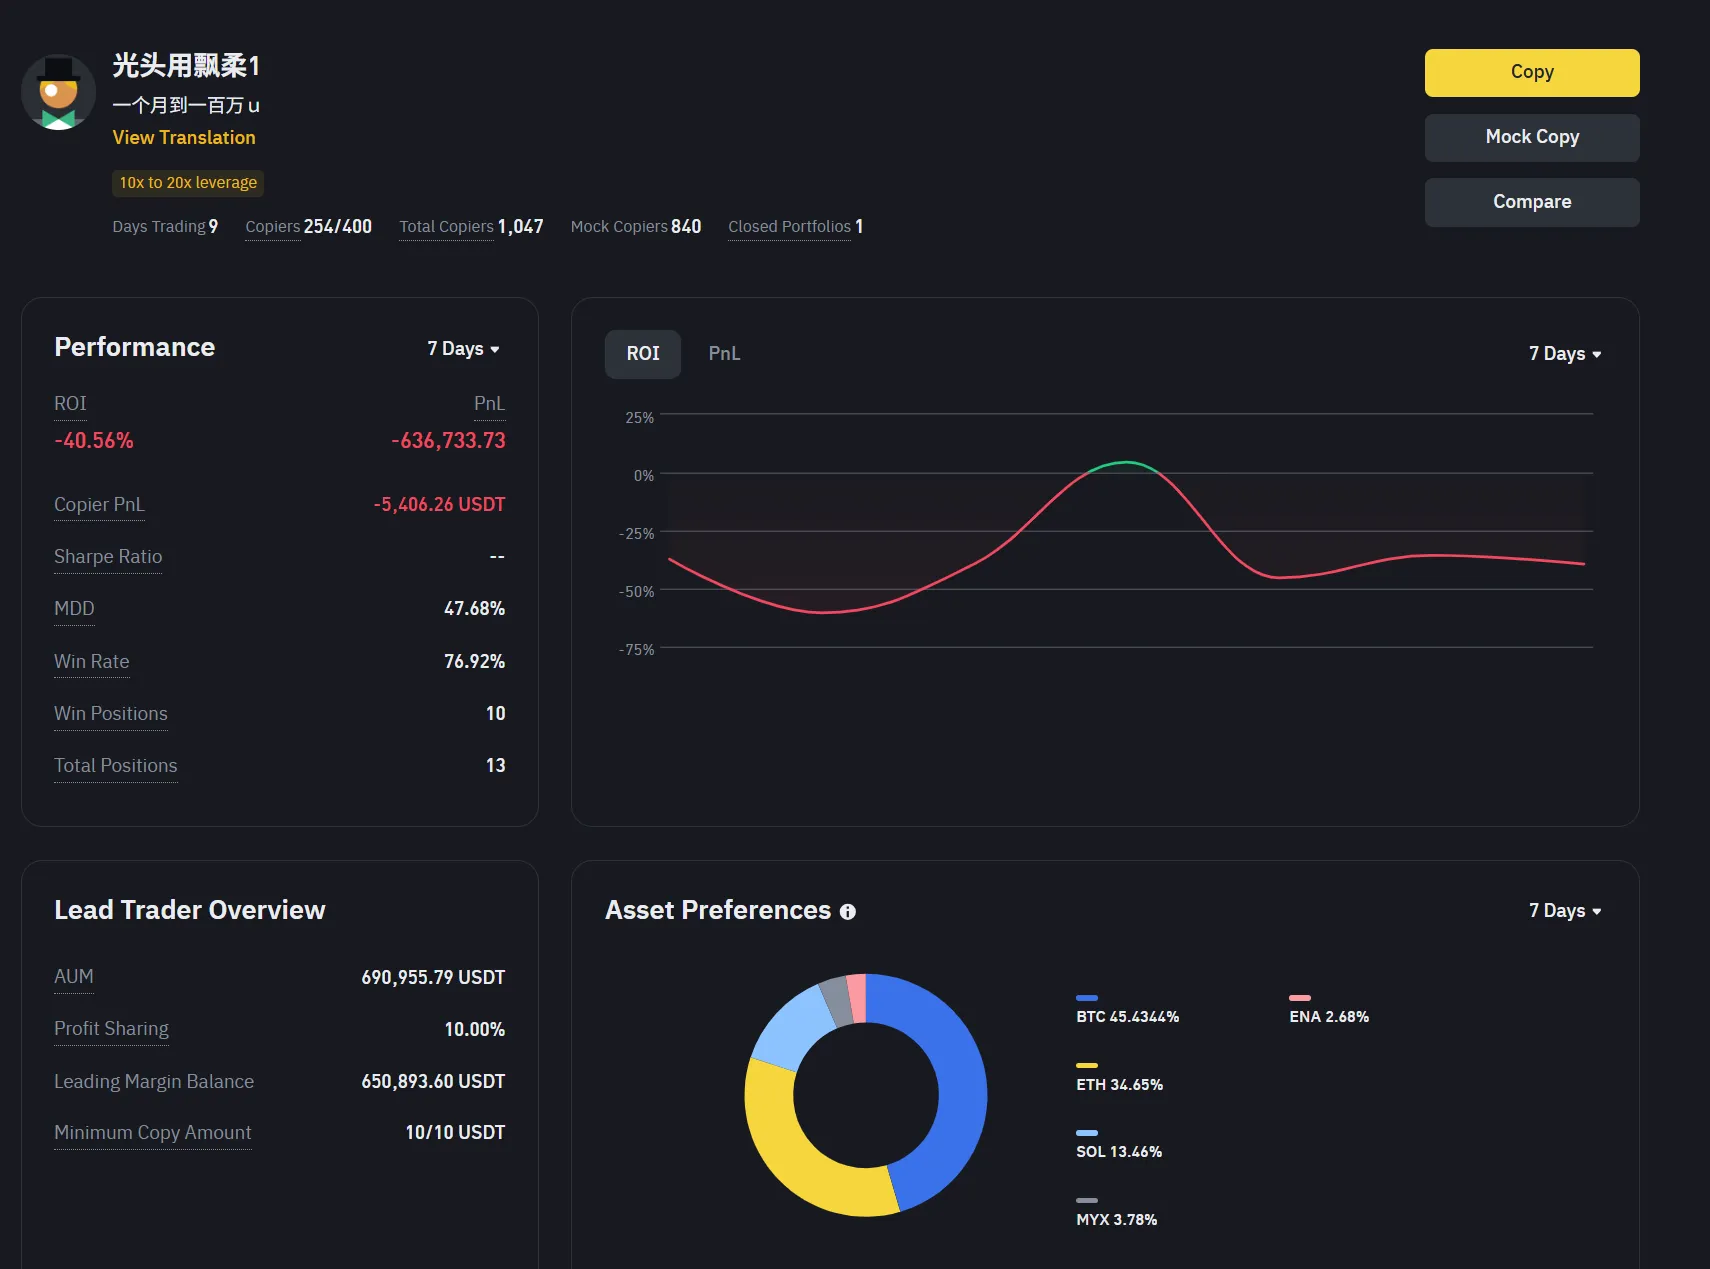Click the MYX gray legend marker

tap(1086, 1201)
